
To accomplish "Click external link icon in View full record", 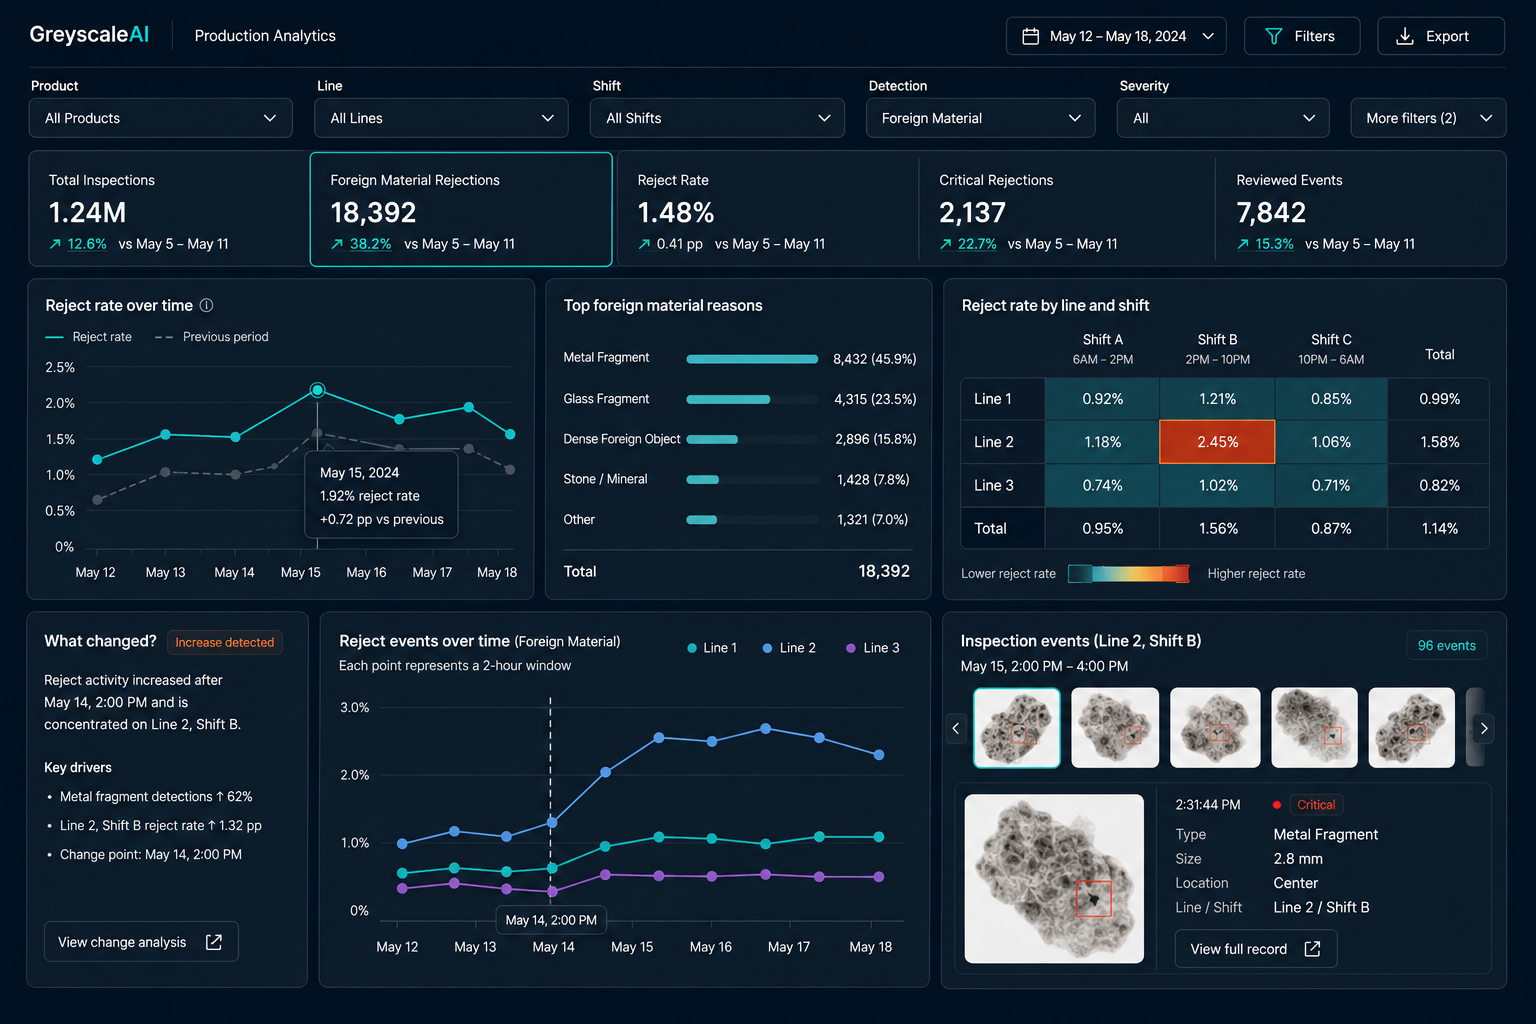I will coord(1313,949).
